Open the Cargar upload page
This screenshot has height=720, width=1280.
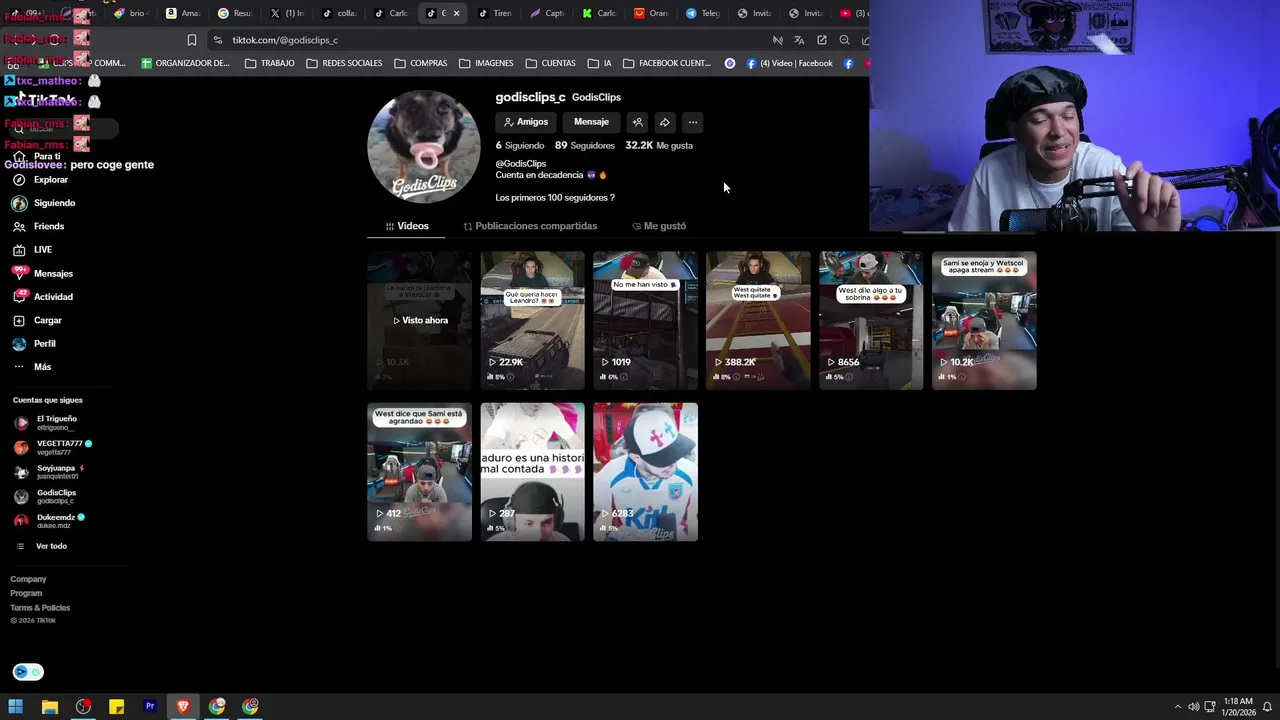pyautogui.click(x=38, y=320)
